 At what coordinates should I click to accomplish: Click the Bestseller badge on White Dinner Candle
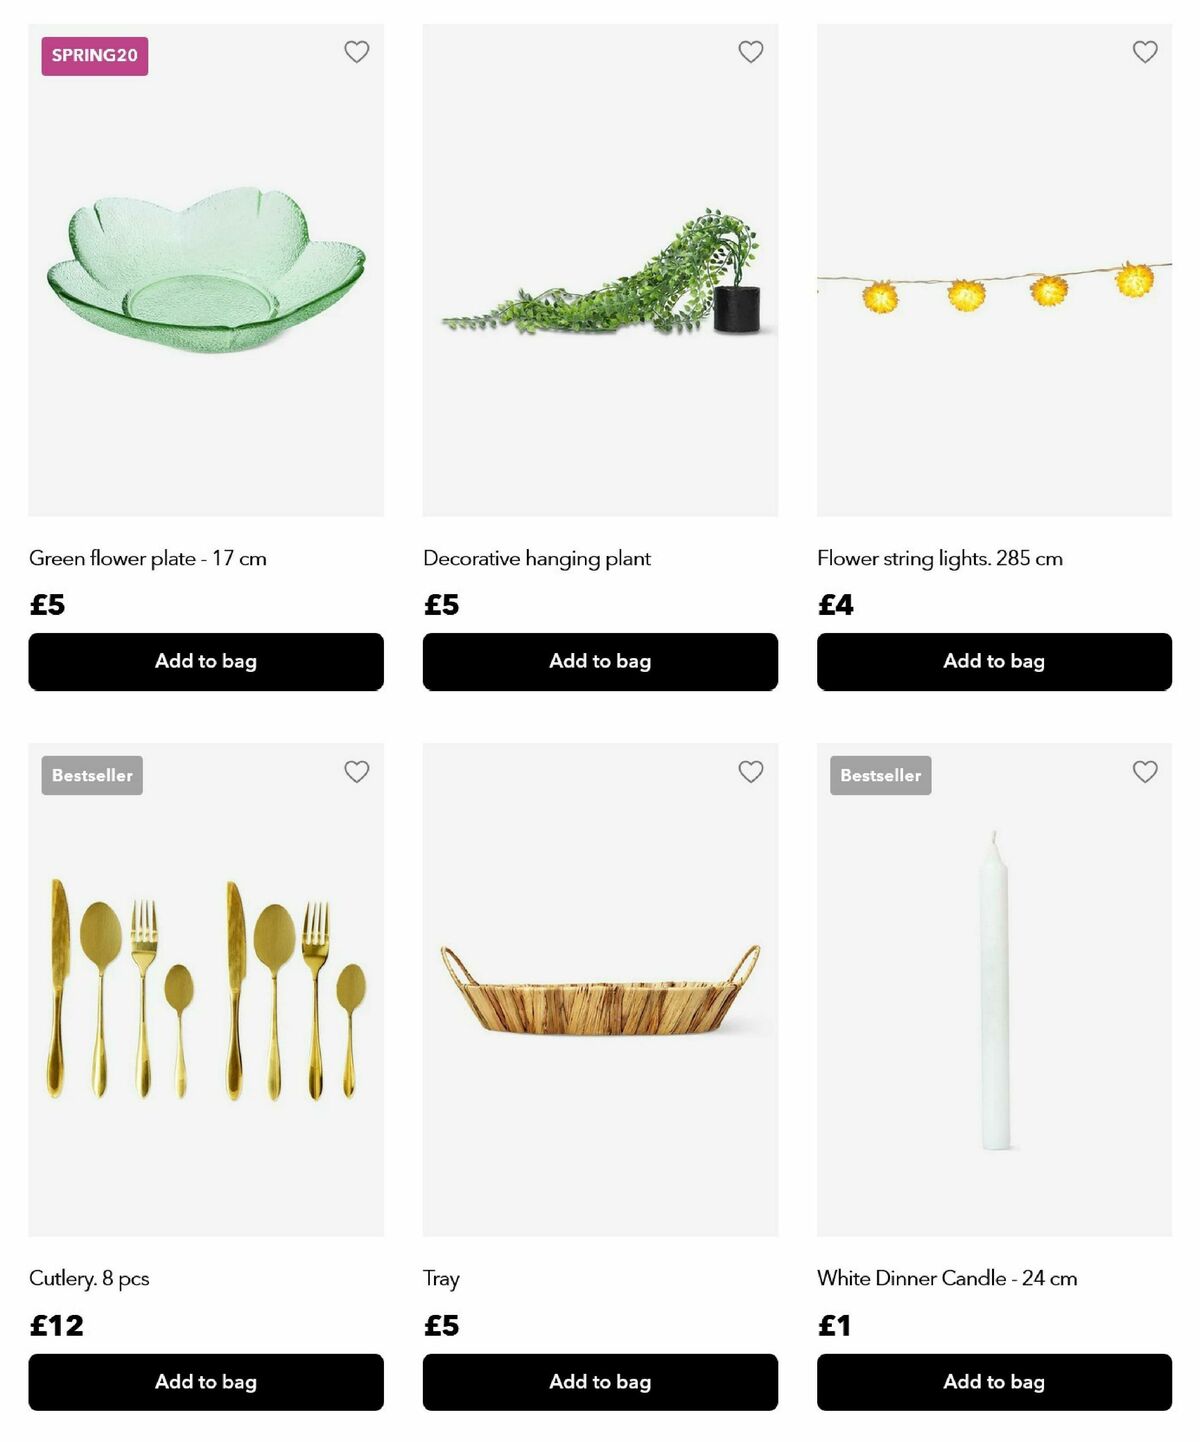tap(880, 774)
